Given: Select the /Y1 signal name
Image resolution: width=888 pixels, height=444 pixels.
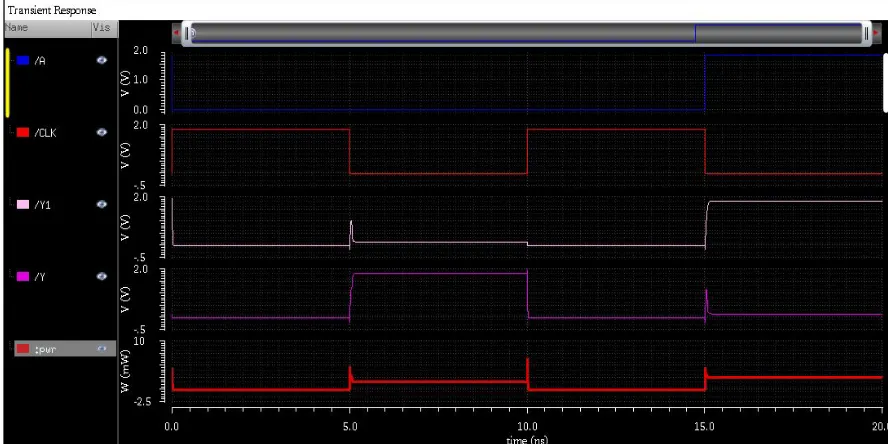Looking at the screenshot, I should pos(42,204).
